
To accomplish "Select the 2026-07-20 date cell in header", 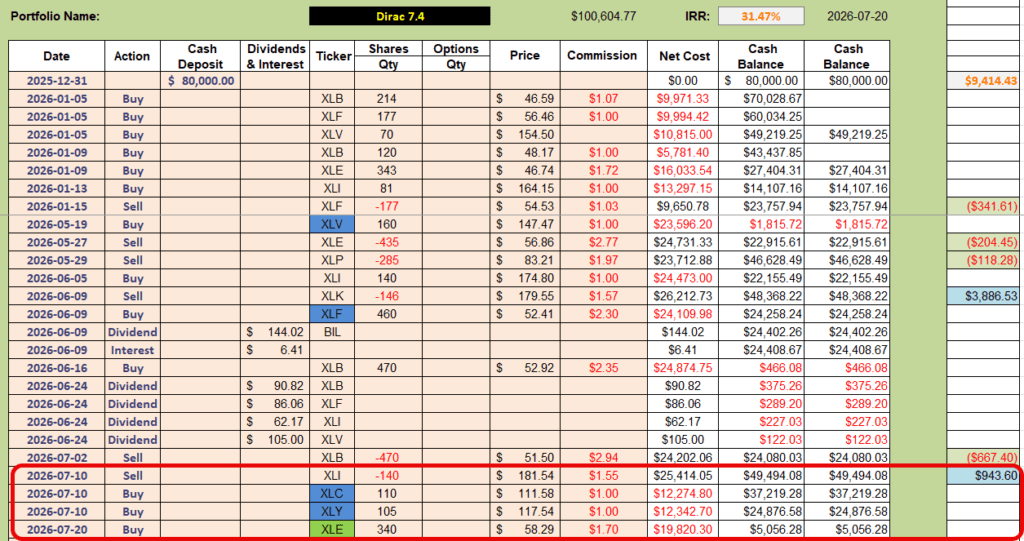I will [857, 16].
